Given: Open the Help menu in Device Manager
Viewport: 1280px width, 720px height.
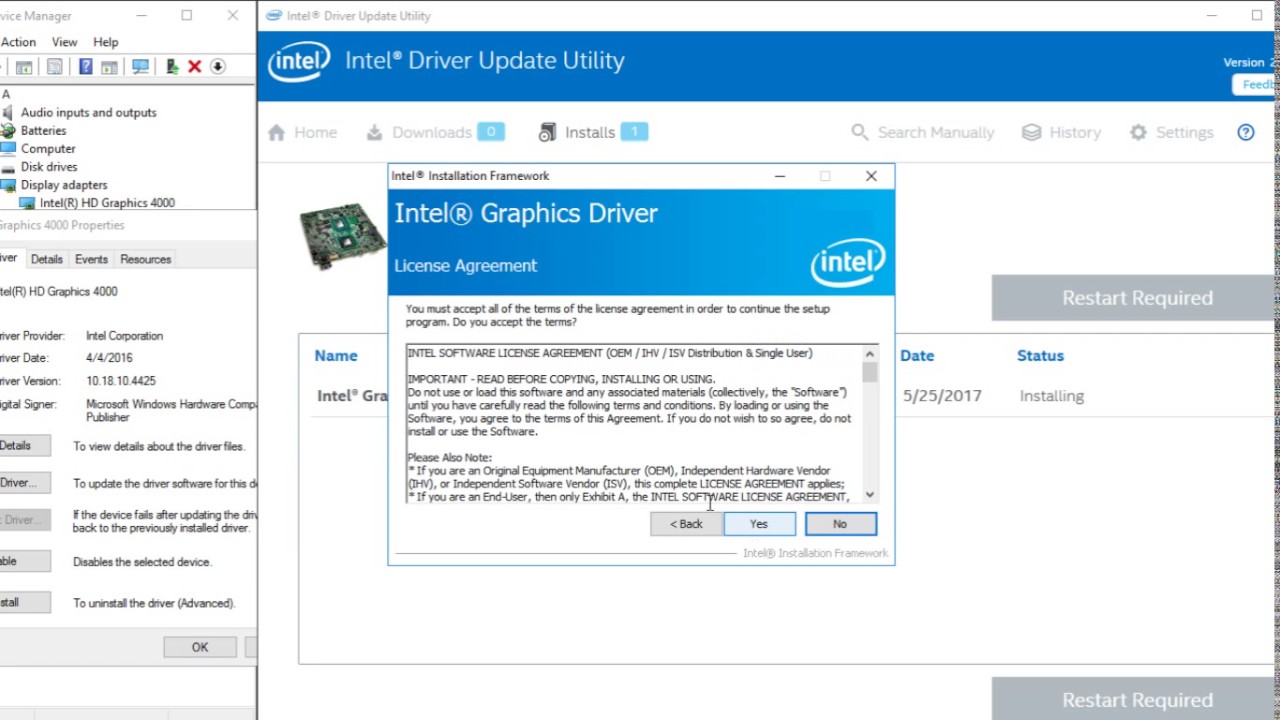Looking at the screenshot, I should 106,42.
